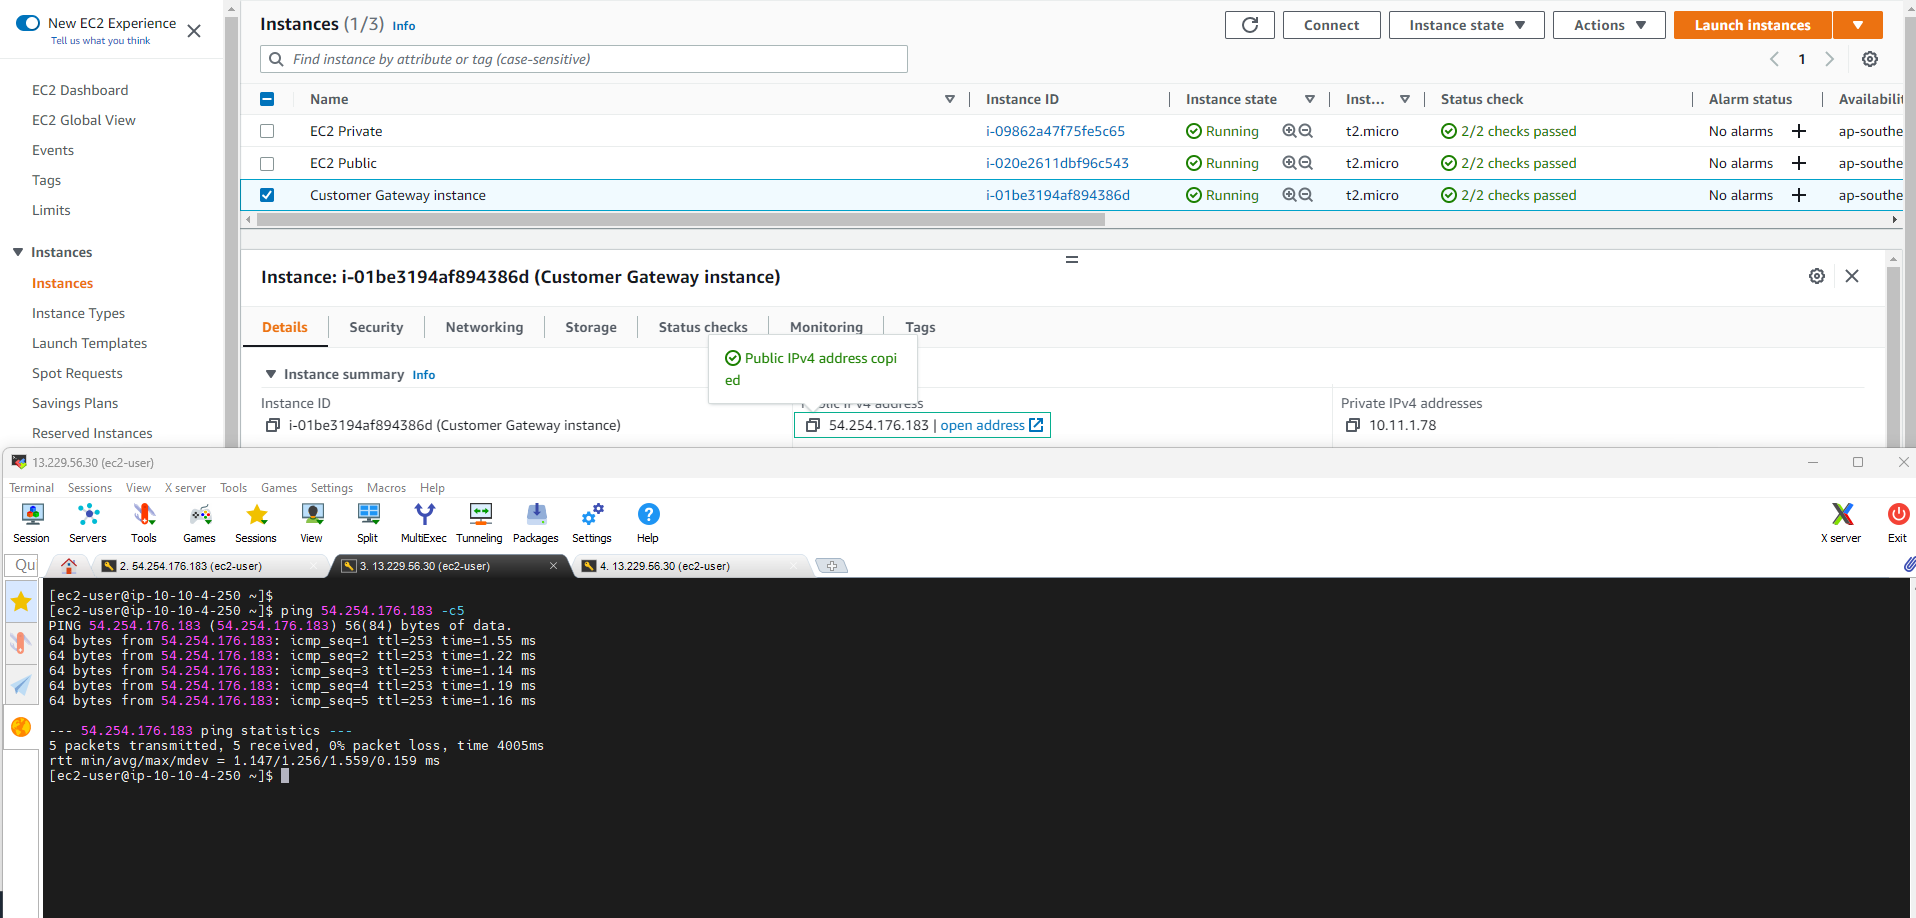This screenshot has width=1916, height=918.
Task: Click the horizontal scrollbar under instances table
Action: pos(680,219)
